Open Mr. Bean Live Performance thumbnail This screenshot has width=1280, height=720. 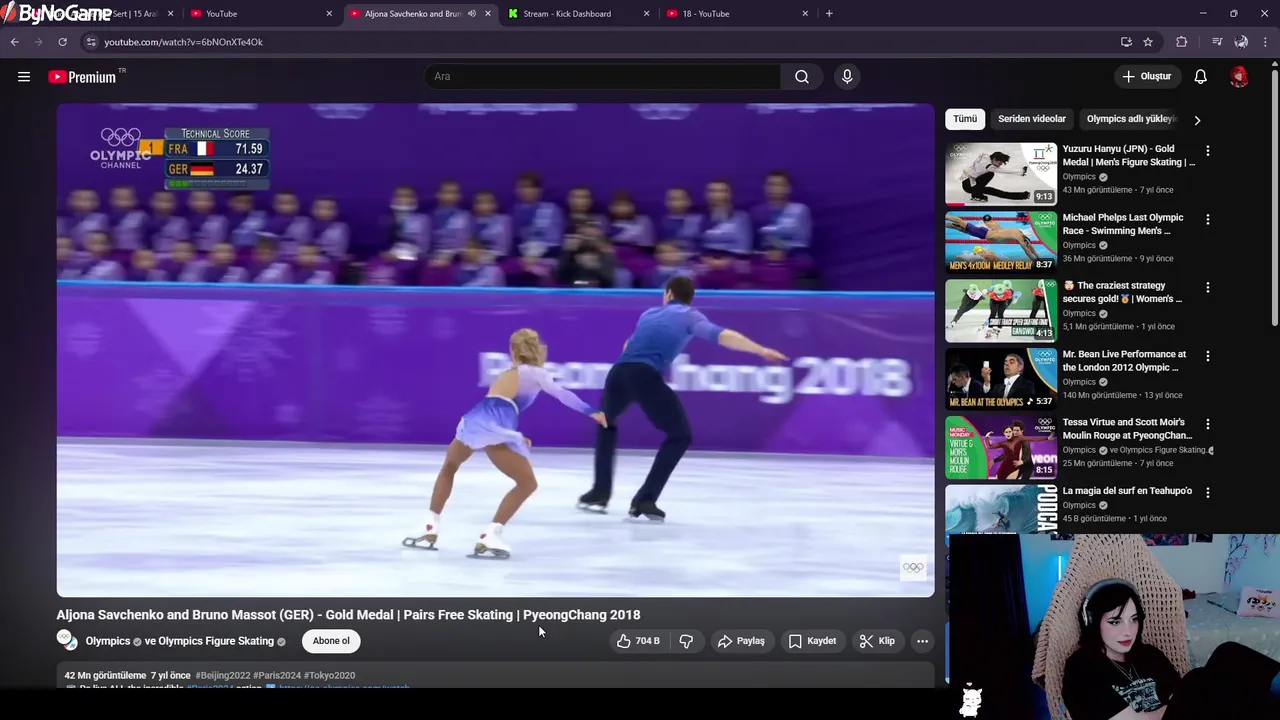[x=1001, y=378]
